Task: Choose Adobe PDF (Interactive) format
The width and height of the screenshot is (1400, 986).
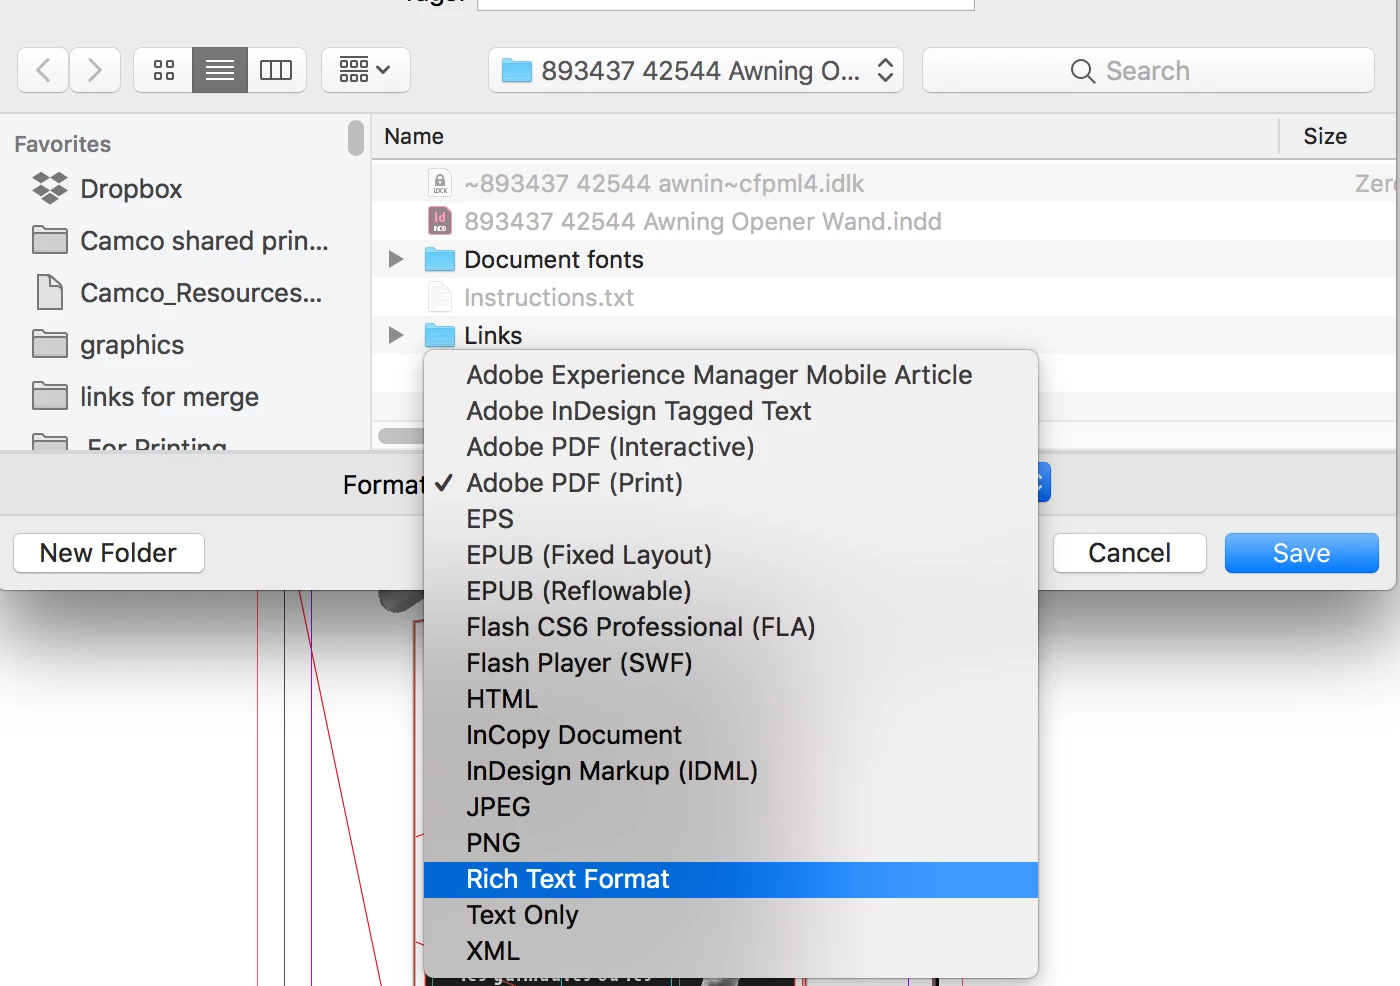Action: coord(731,447)
